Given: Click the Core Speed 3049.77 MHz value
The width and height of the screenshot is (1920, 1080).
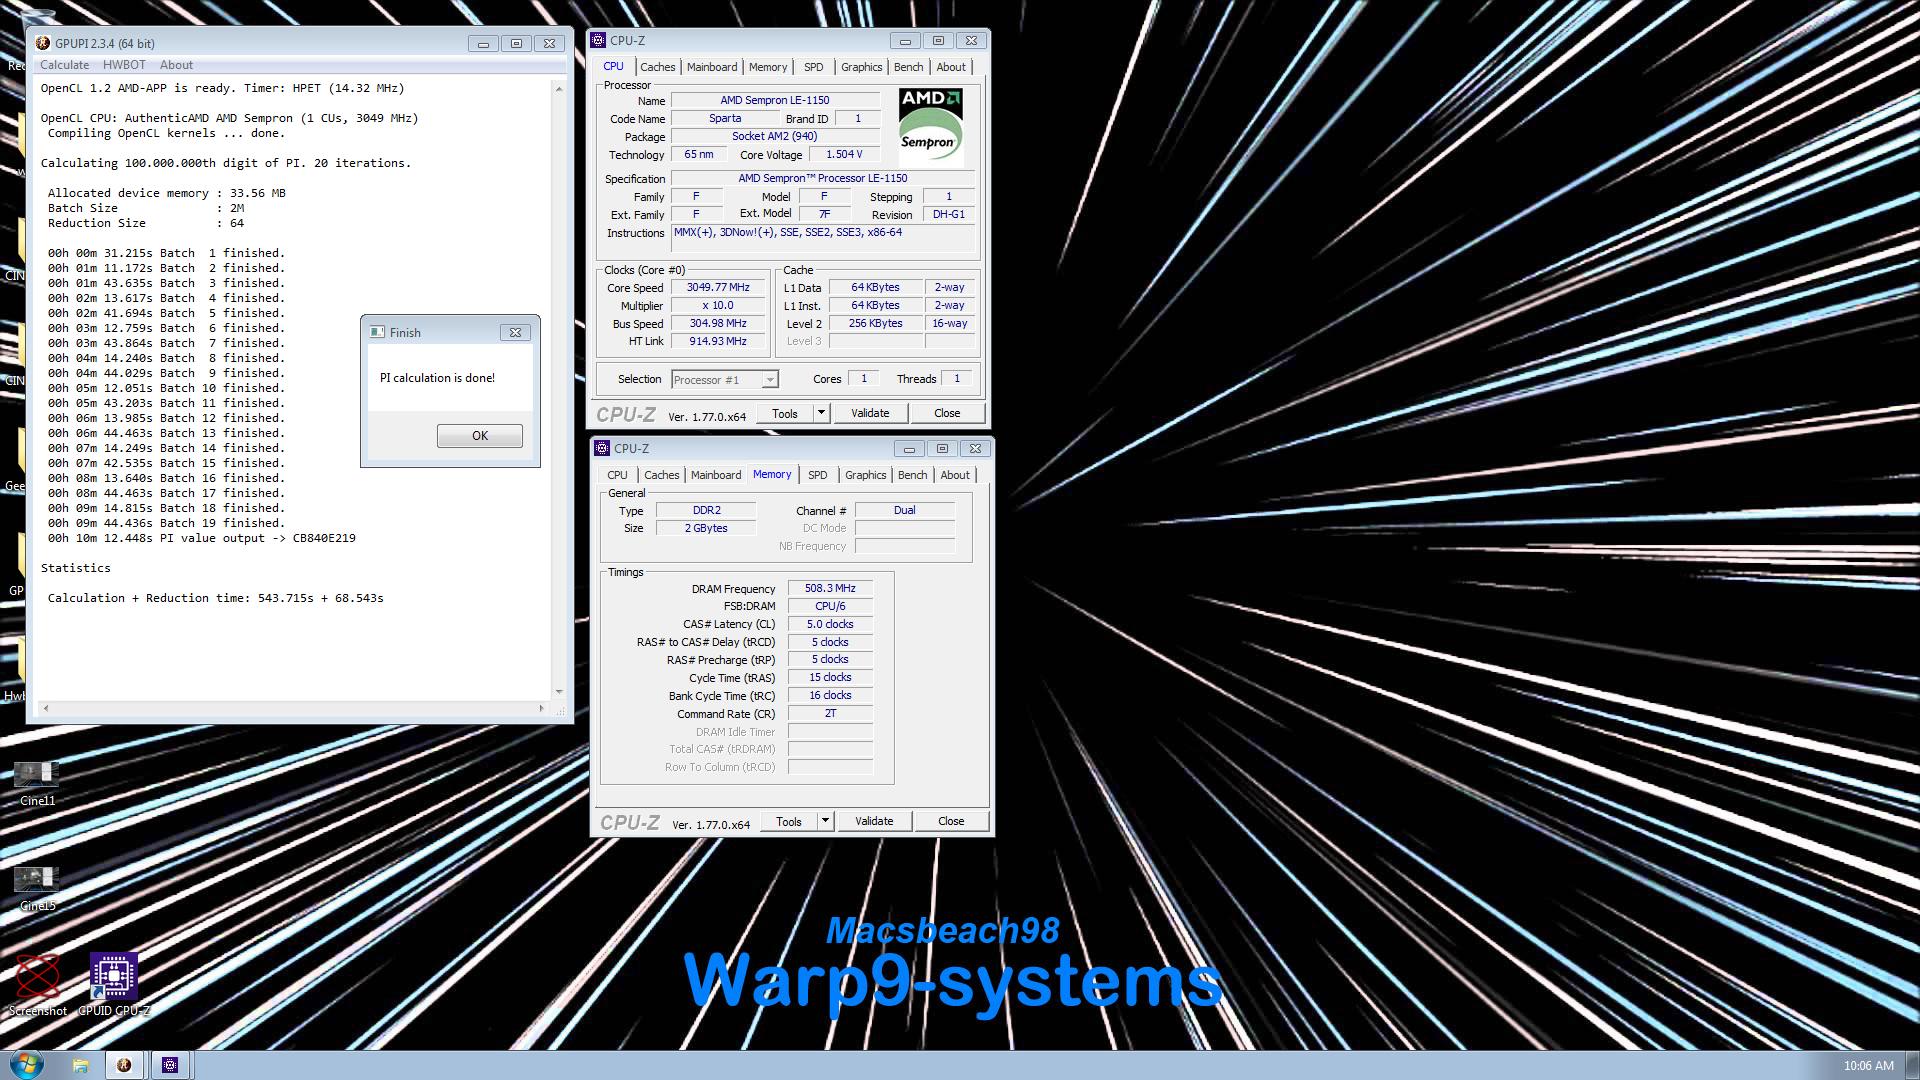Looking at the screenshot, I should [x=718, y=288].
